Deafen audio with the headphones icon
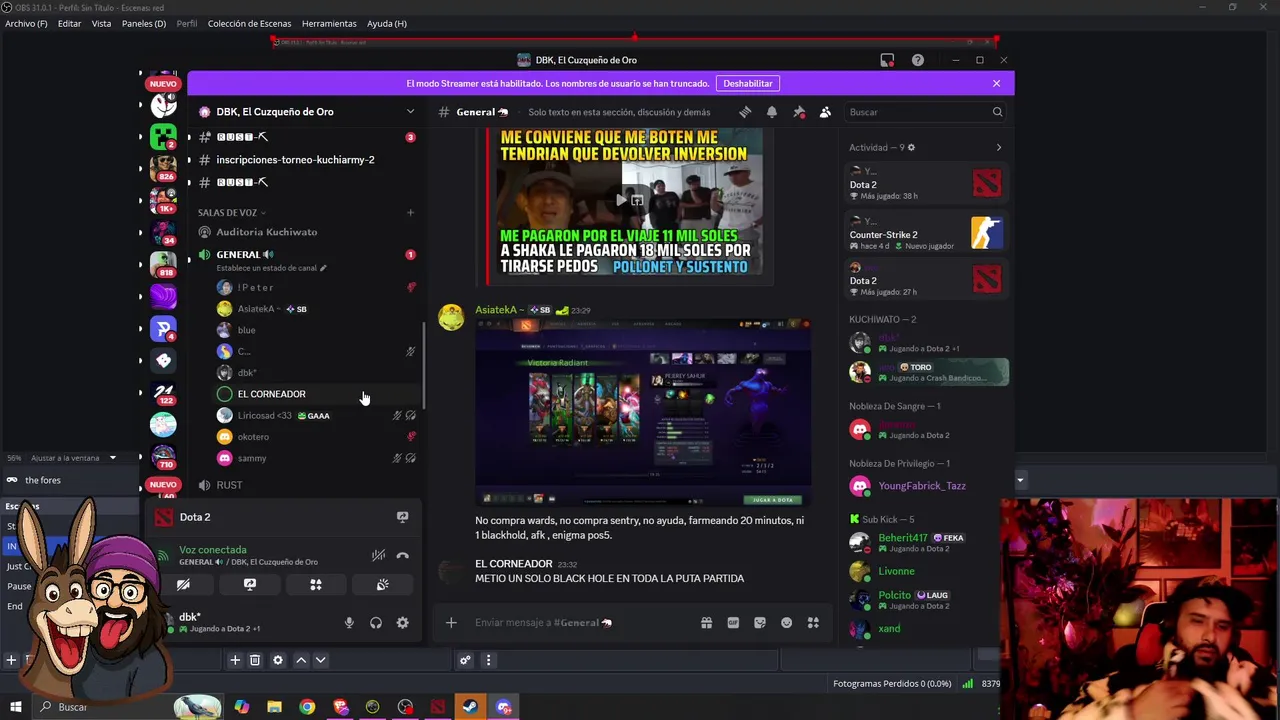 click(376, 623)
